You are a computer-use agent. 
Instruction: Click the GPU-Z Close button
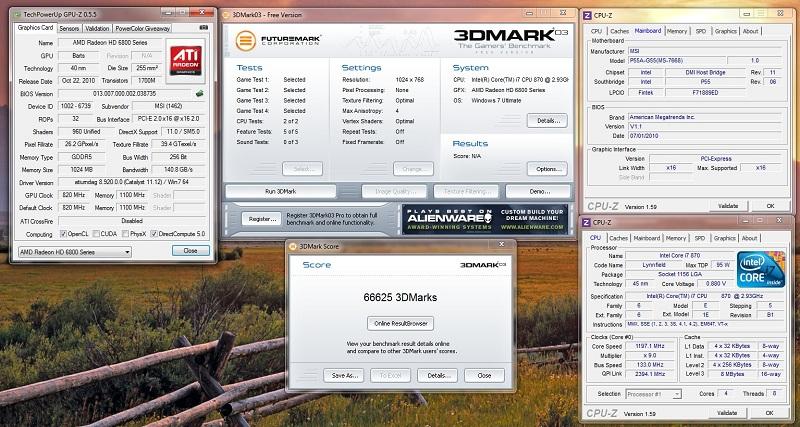pos(191,250)
